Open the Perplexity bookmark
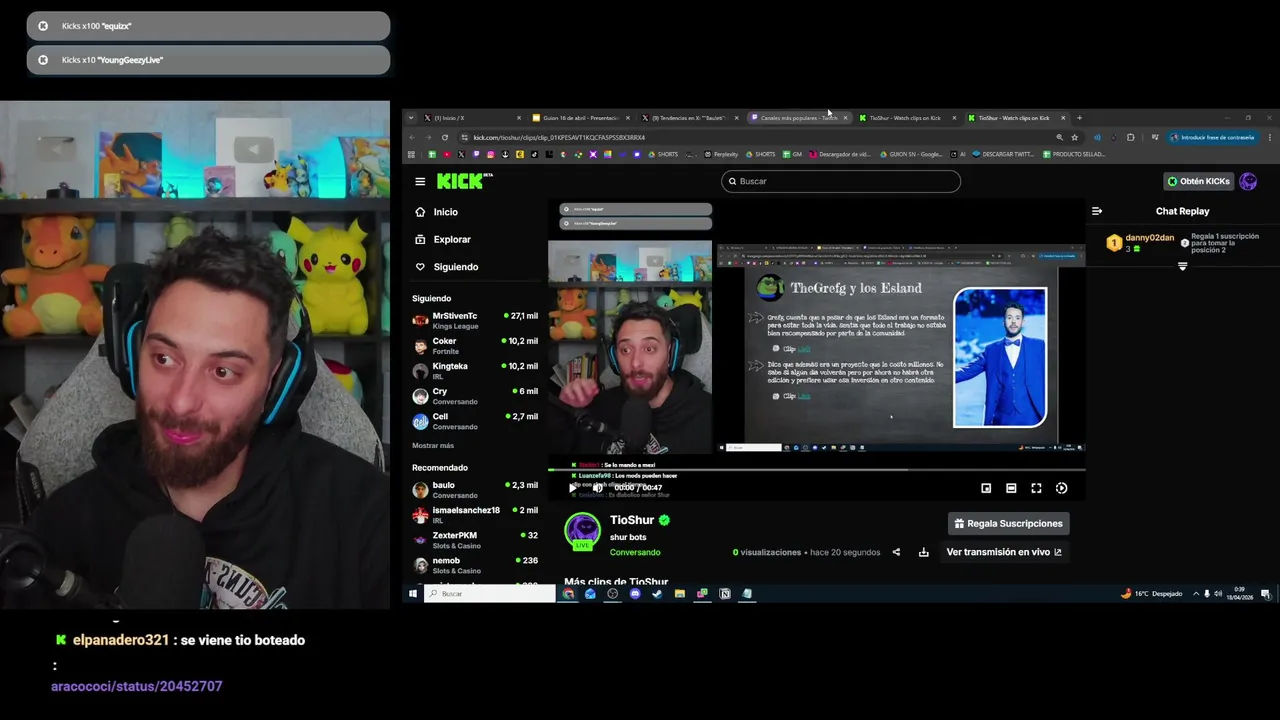Viewport: 1280px width, 720px height. point(721,154)
